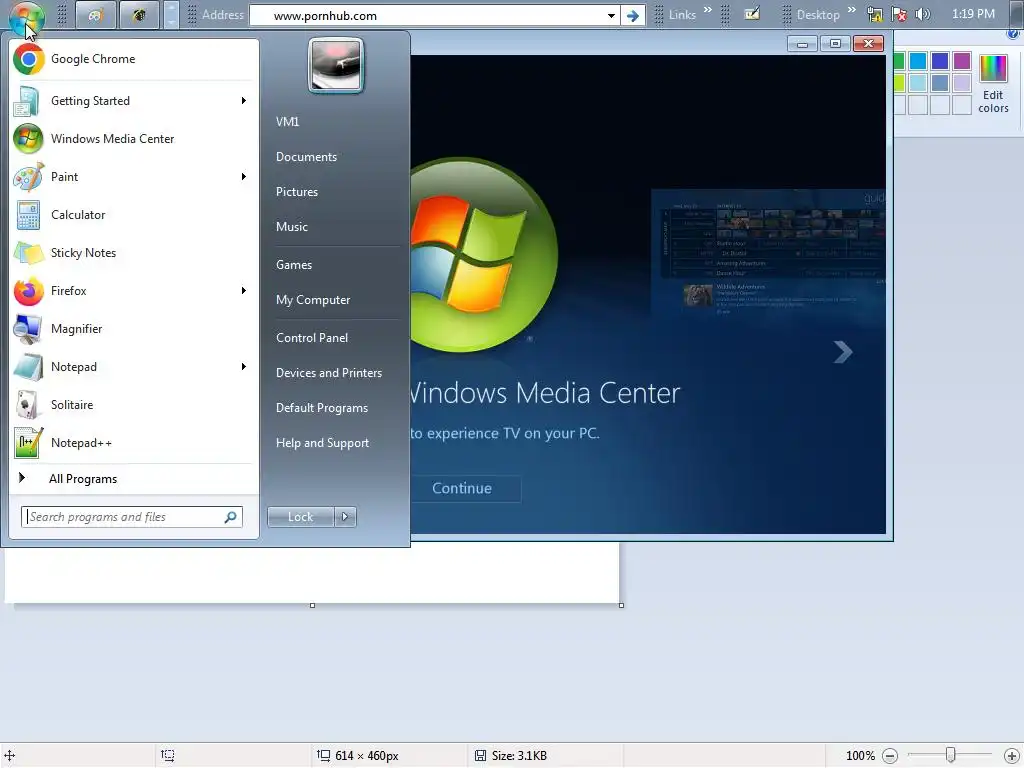Open My Computer from Start menu
This screenshot has width=1024, height=768.
pyautogui.click(x=313, y=300)
